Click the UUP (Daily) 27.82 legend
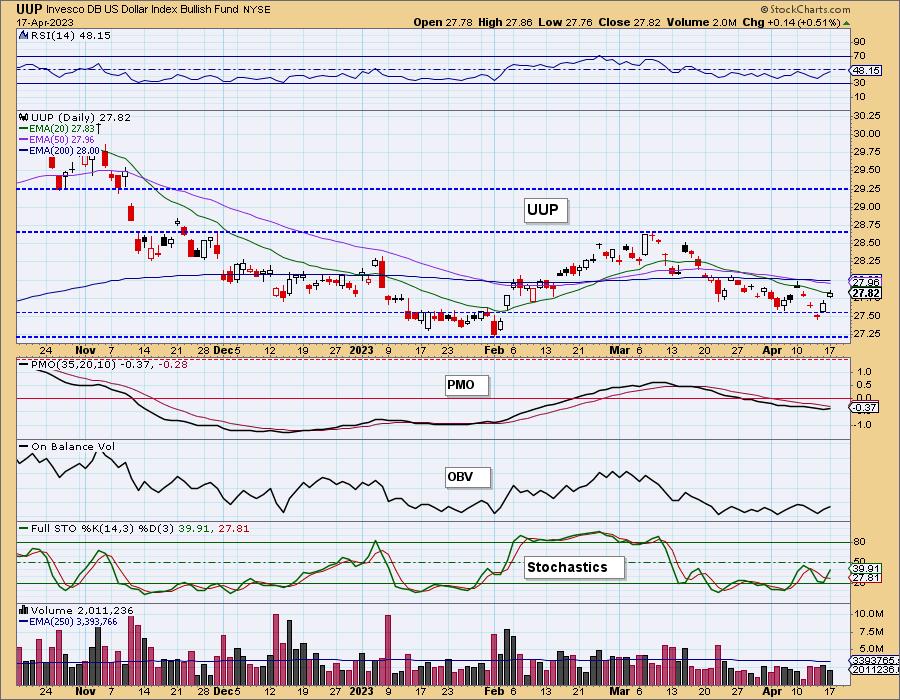 [80, 117]
